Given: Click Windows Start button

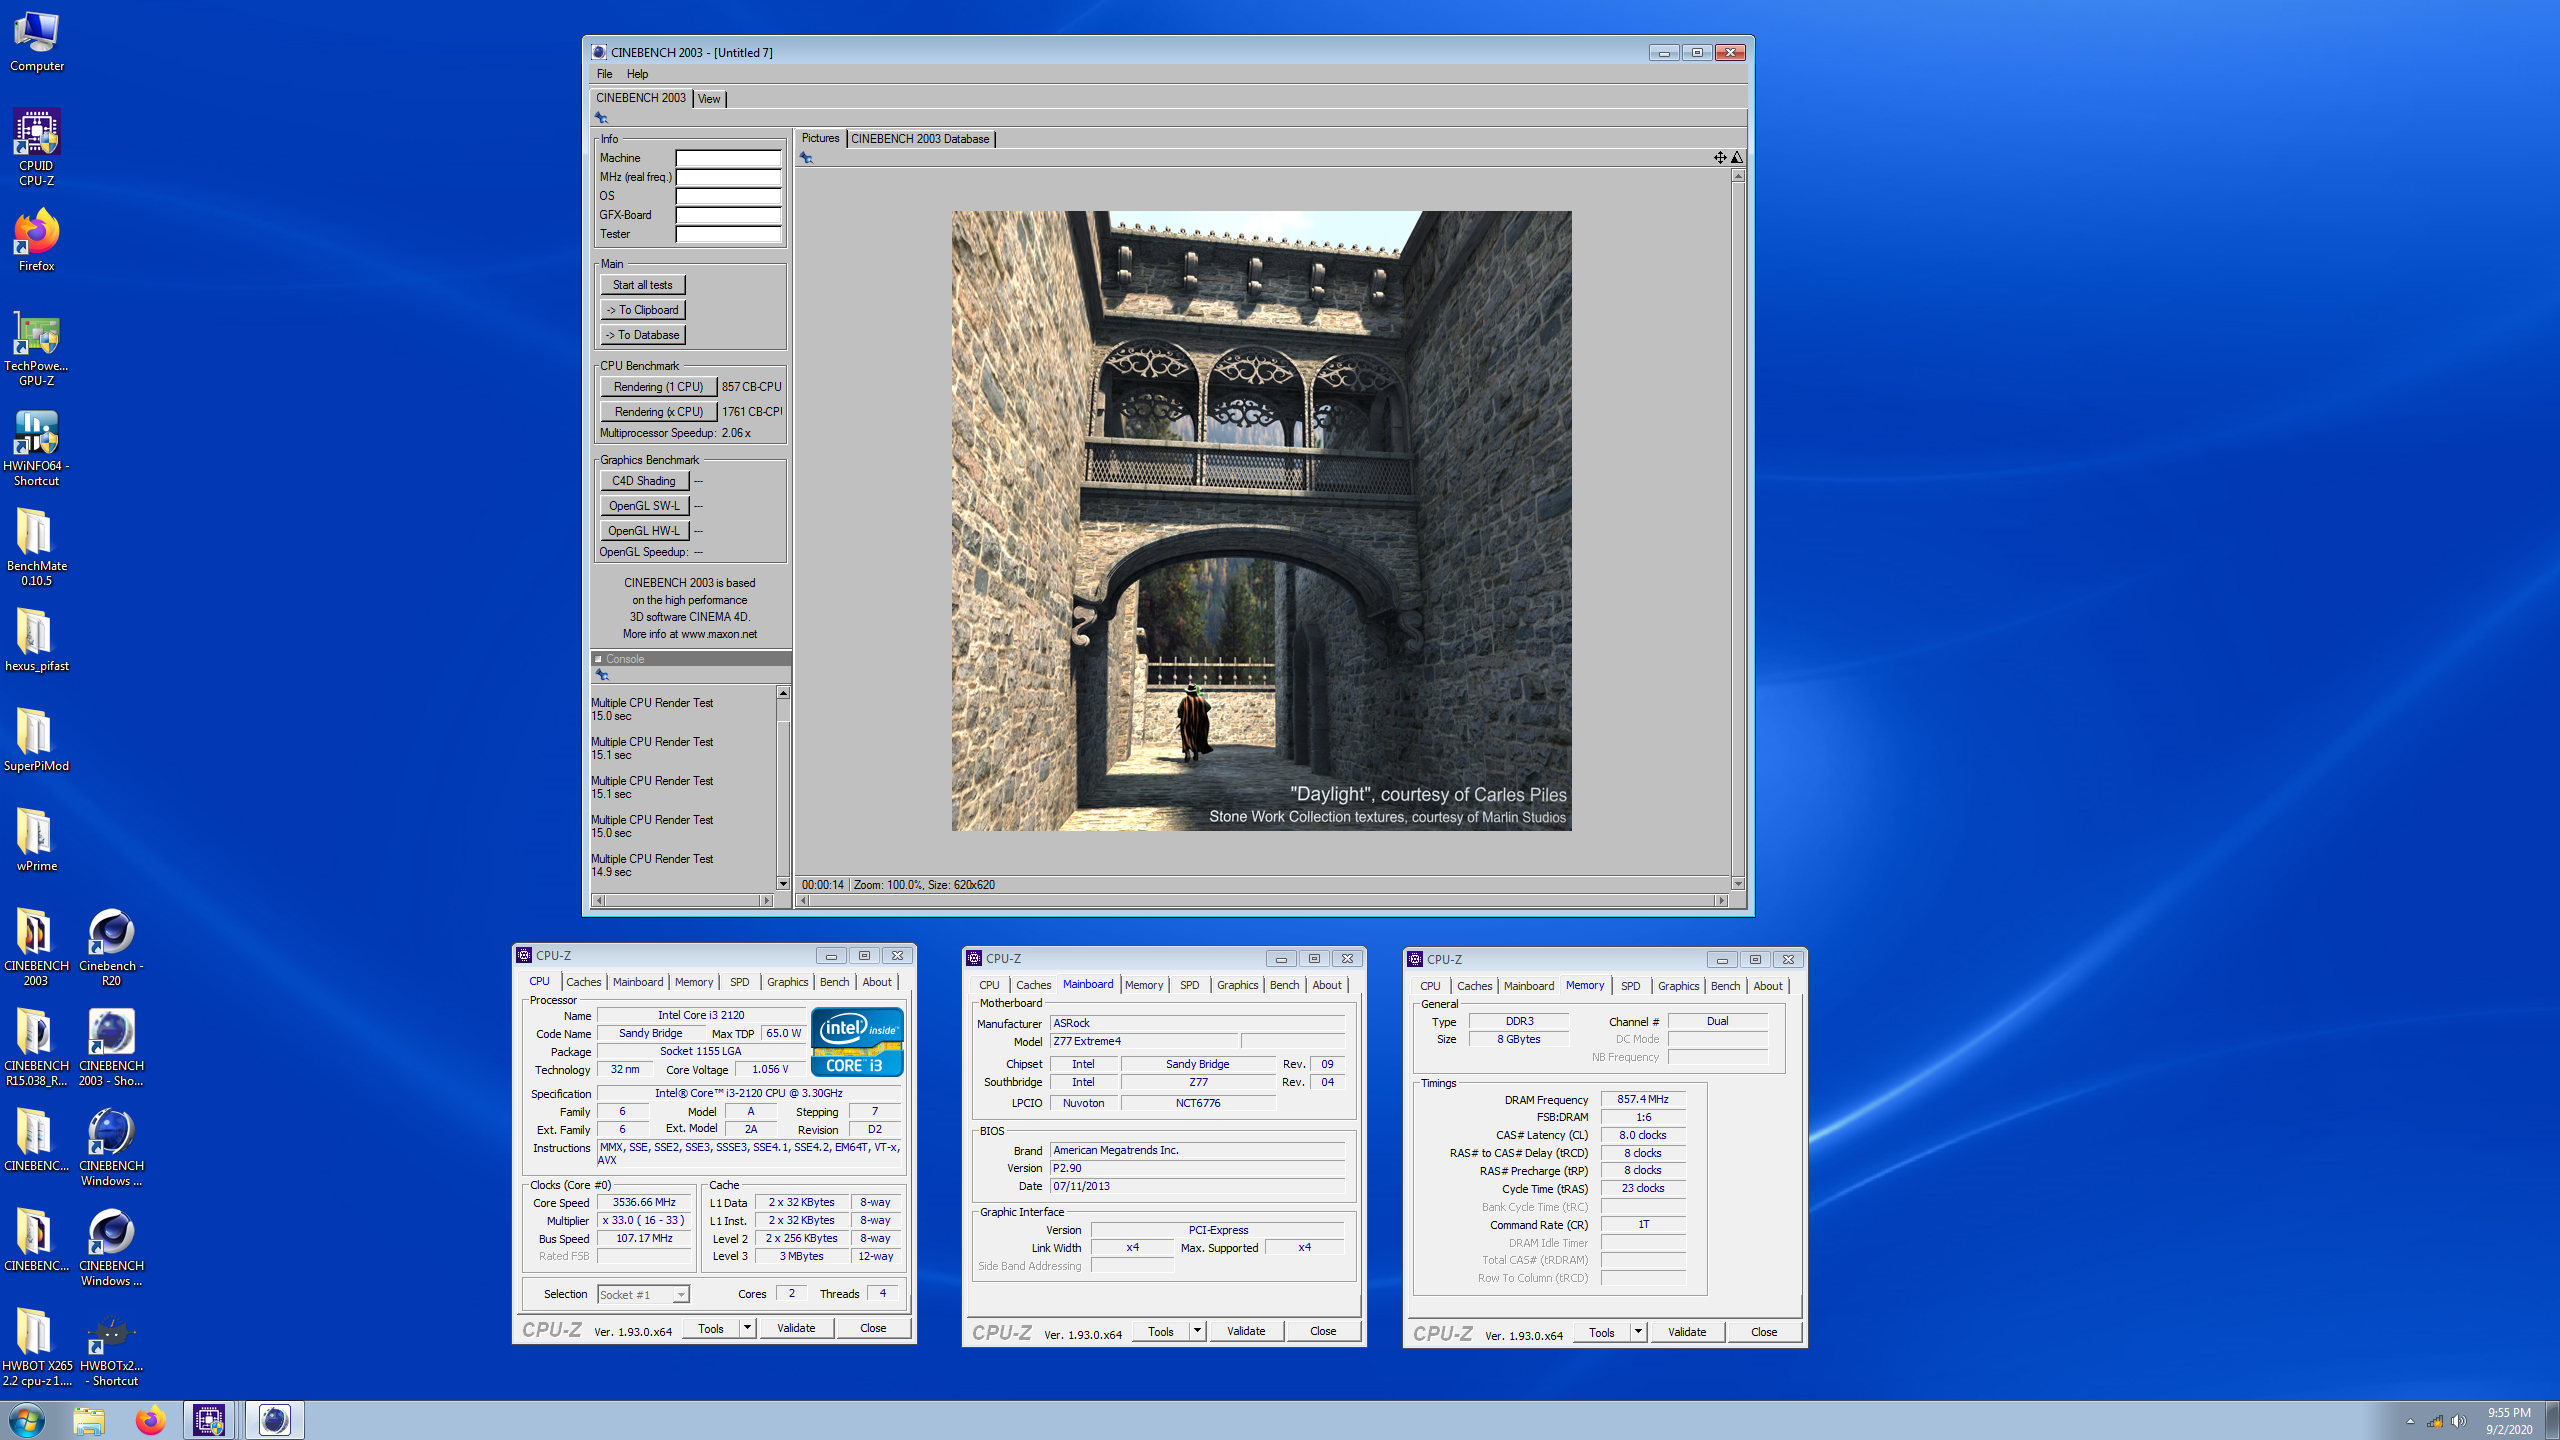Looking at the screenshot, I should [x=27, y=1420].
